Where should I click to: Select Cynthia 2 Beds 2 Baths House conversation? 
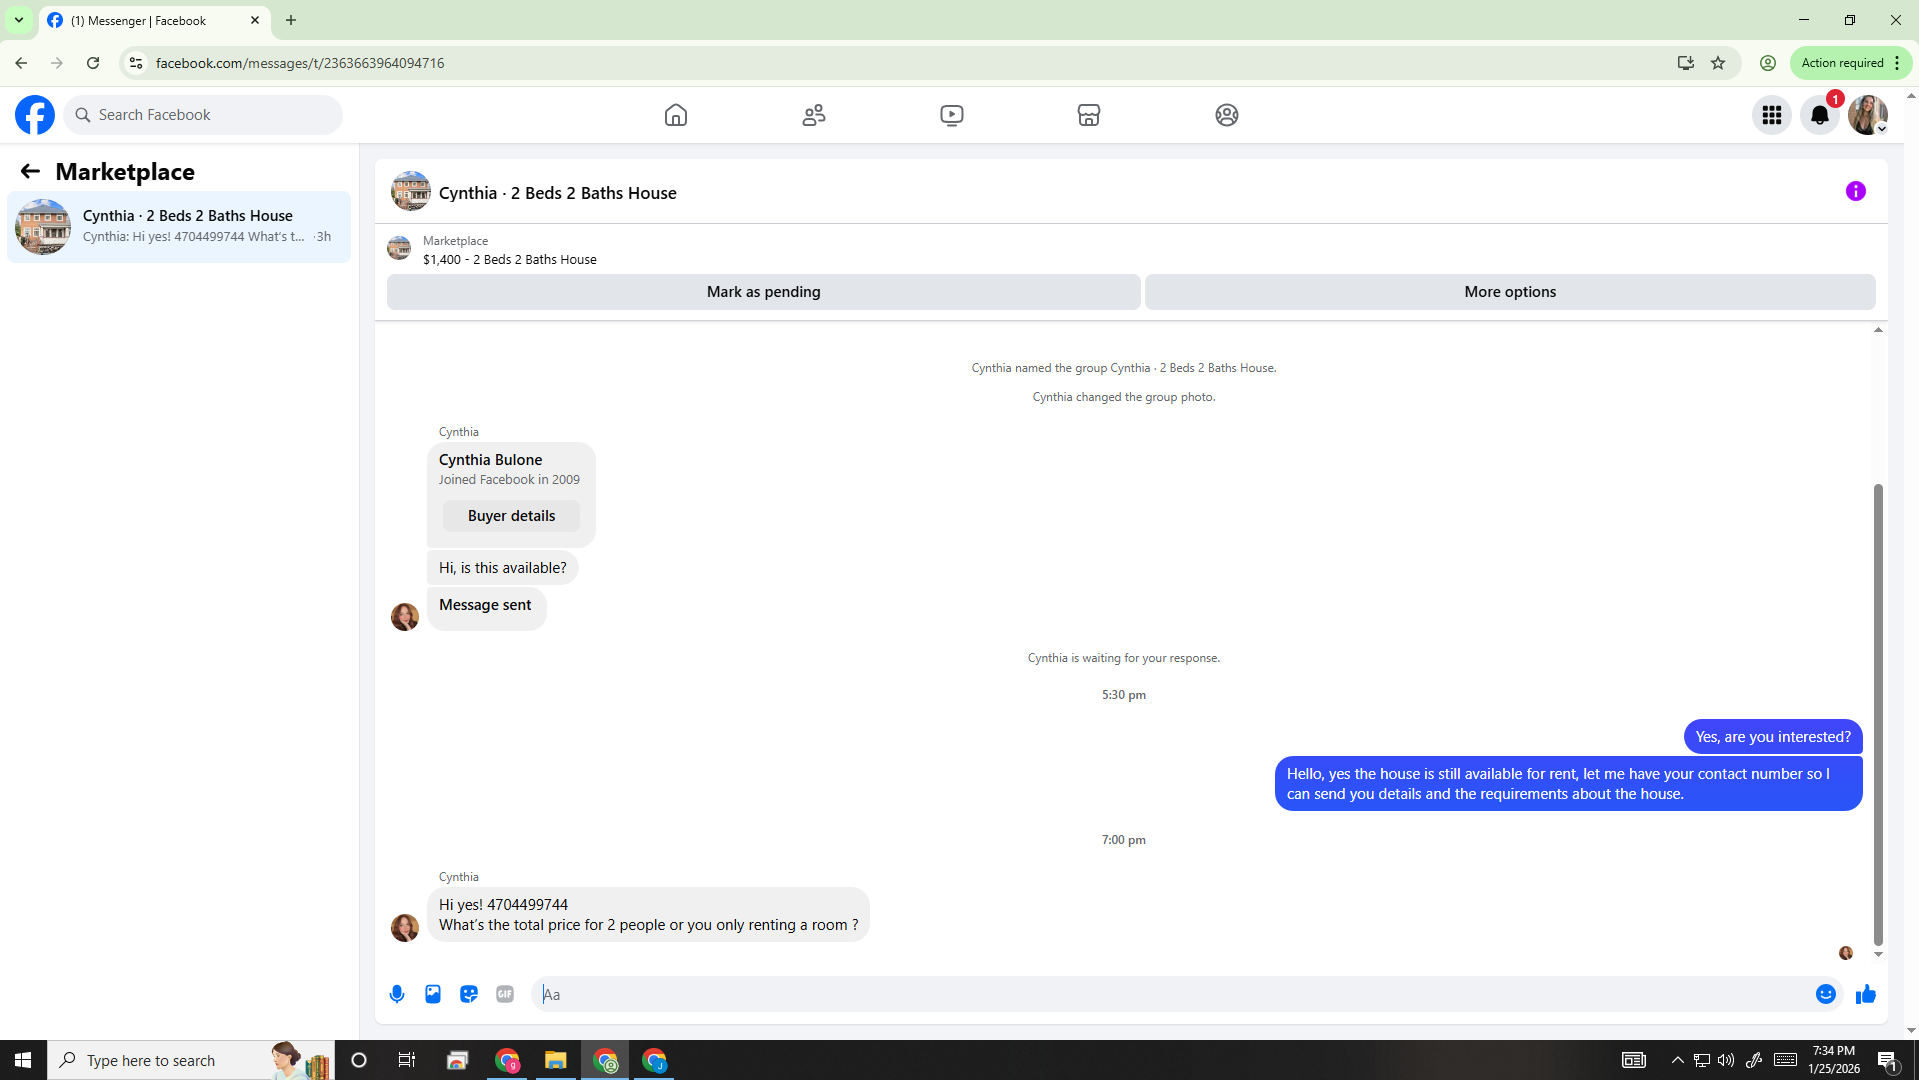point(179,227)
